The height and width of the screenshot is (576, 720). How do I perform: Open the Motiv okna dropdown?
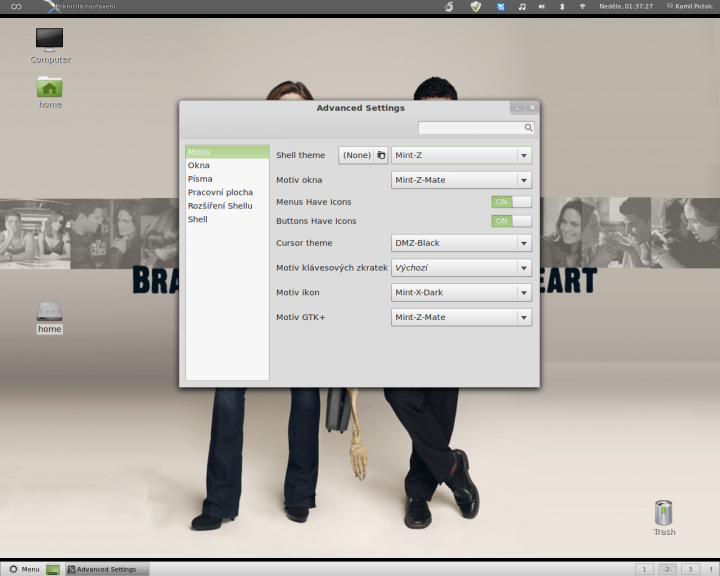(x=461, y=180)
